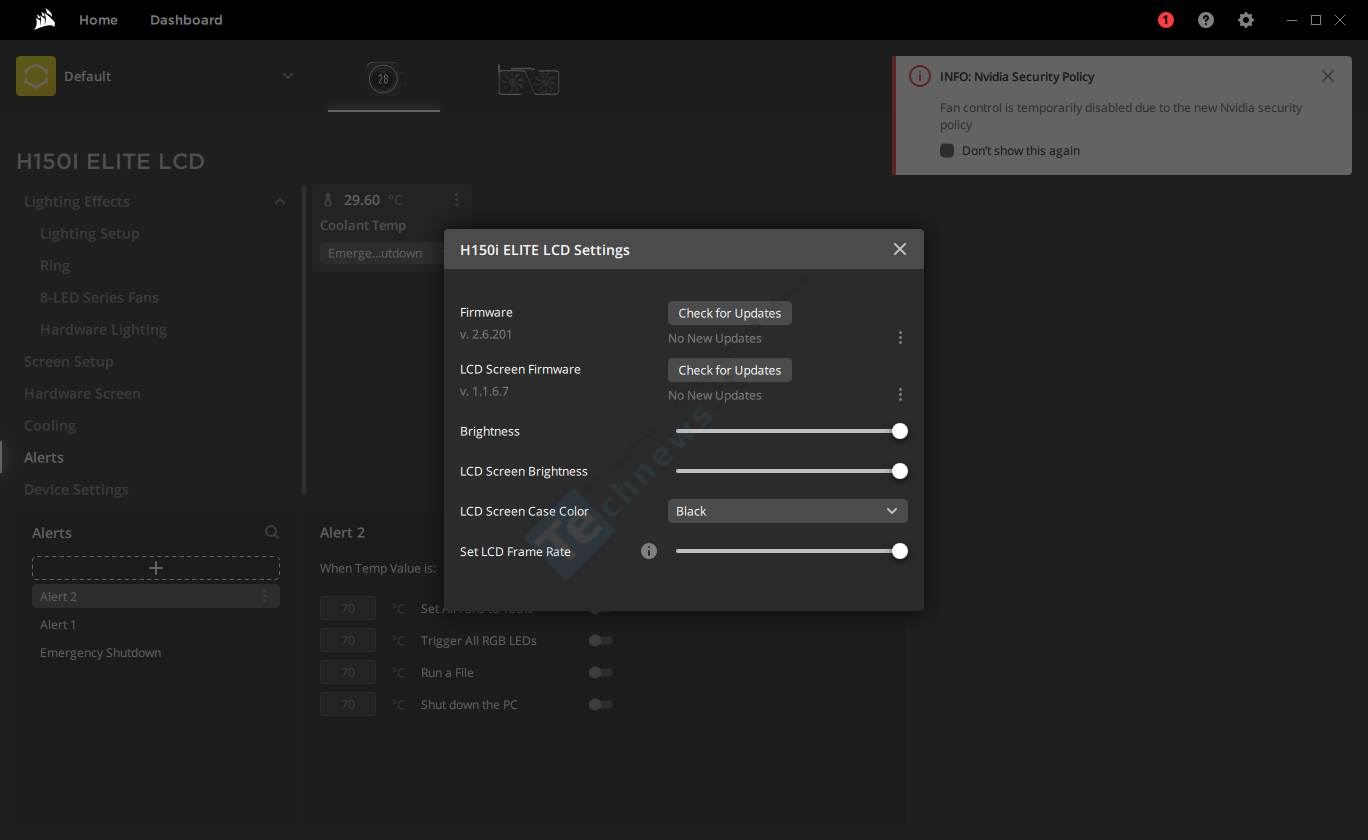Go to the Dashboard tab
Image resolution: width=1368 pixels, height=840 pixels.
[x=186, y=20]
